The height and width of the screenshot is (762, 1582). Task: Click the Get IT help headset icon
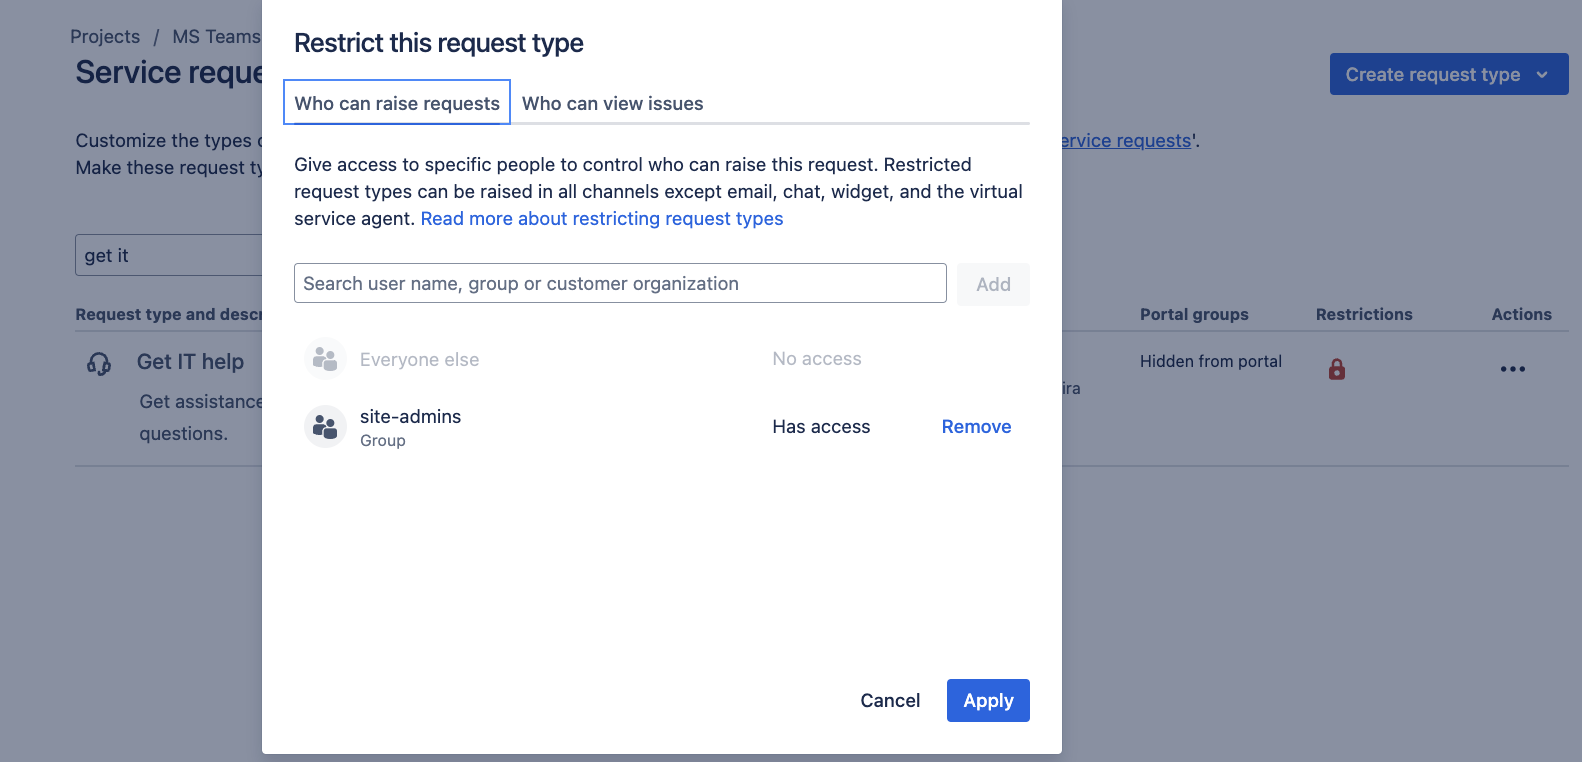pos(99,363)
